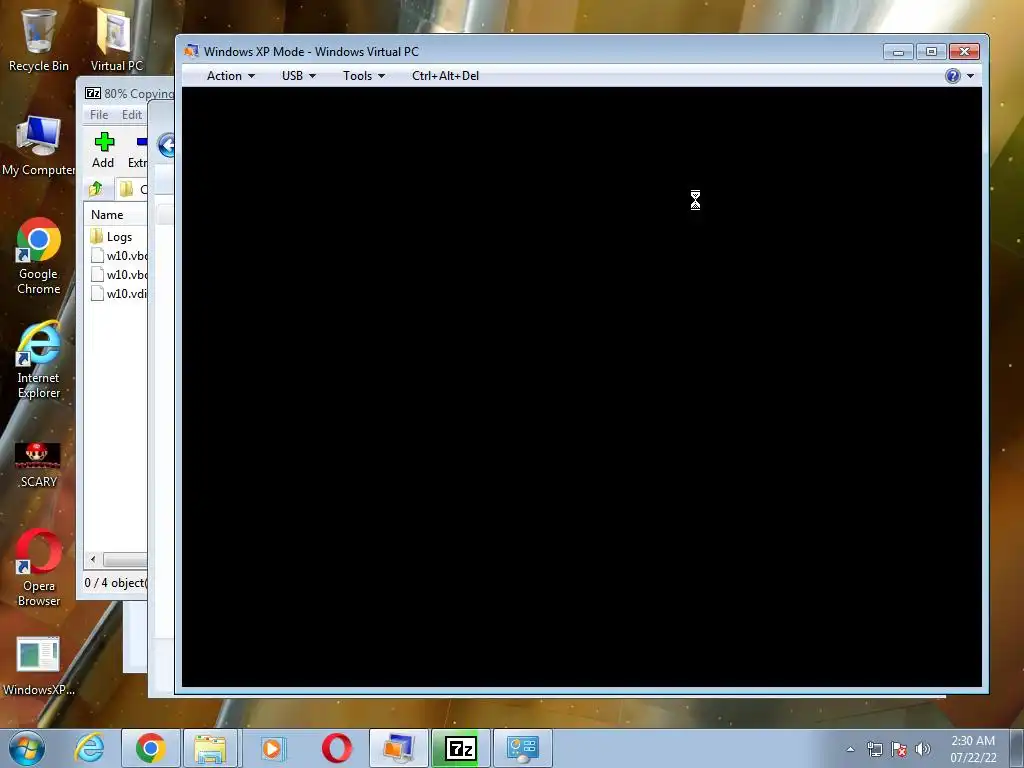1024x768 pixels.
Task: Expand the arrow next to Help icon
Action: 970,76
